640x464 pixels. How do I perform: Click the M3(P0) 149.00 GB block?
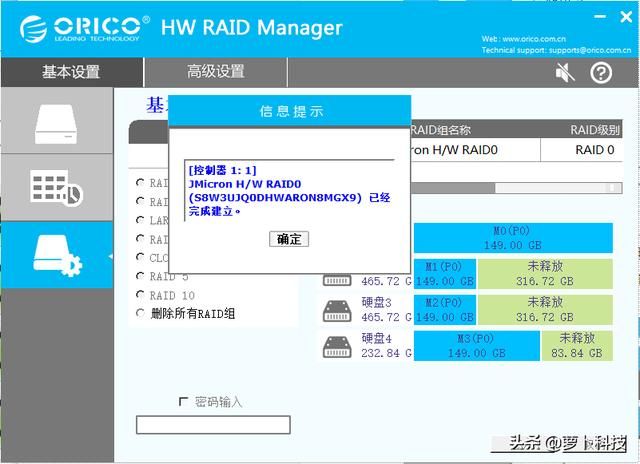[477, 346]
